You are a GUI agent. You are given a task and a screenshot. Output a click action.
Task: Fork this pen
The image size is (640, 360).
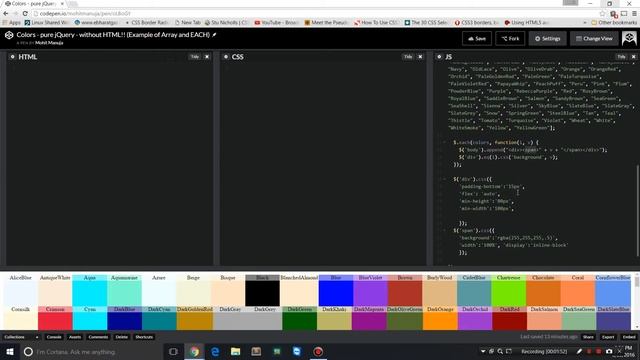pos(510,39)
